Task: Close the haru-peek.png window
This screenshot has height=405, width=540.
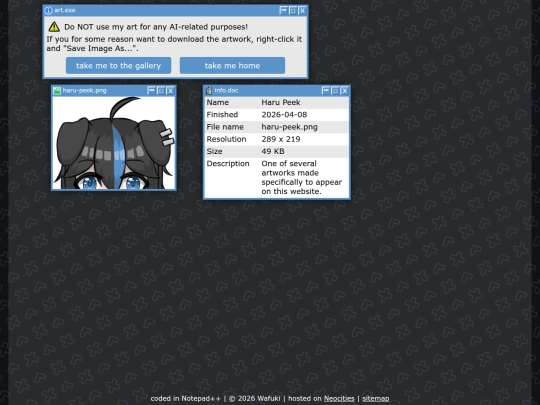Action: pos(170,91)
